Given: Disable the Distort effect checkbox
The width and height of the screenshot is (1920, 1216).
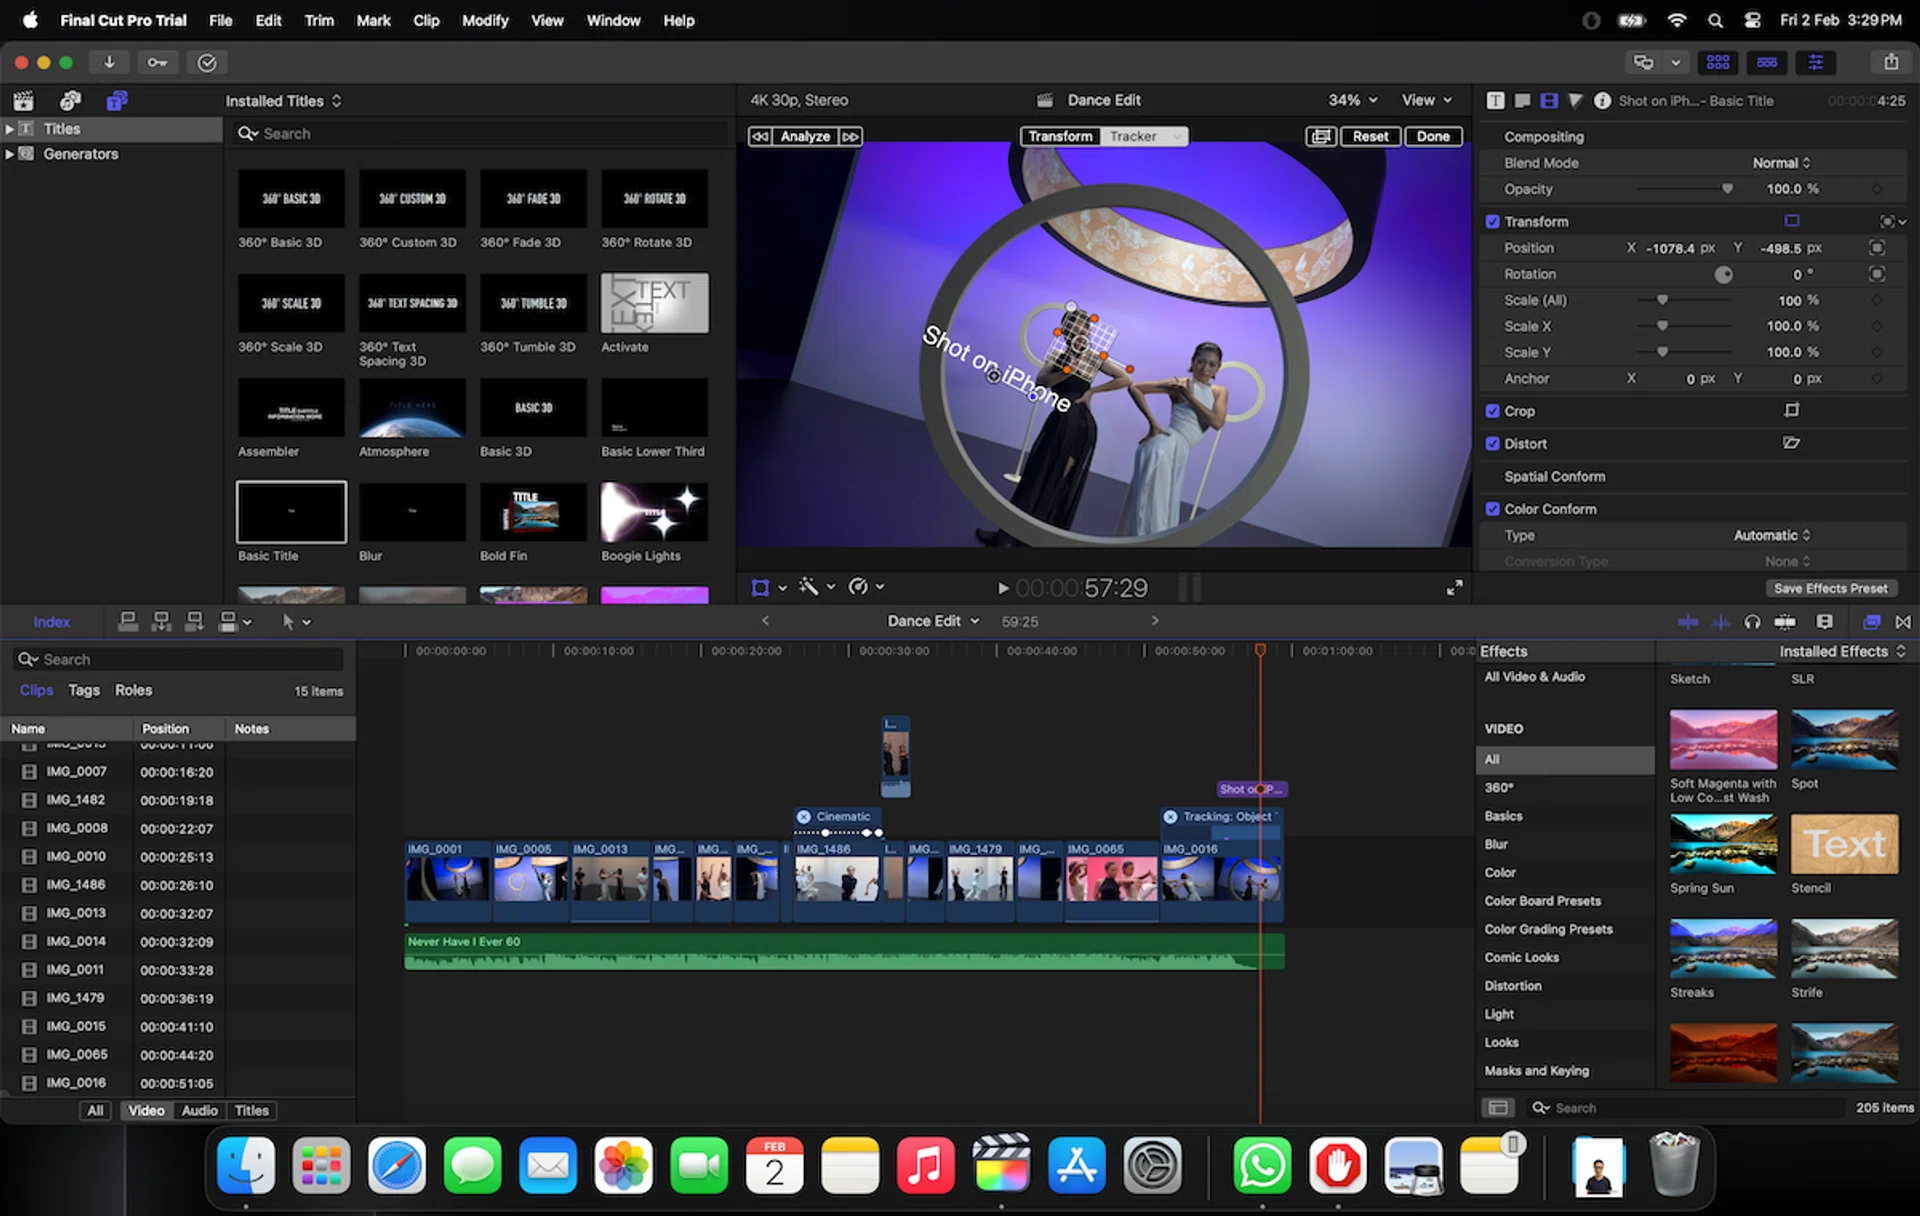Looking at the screenshot, I should (x=1493, y=443).
